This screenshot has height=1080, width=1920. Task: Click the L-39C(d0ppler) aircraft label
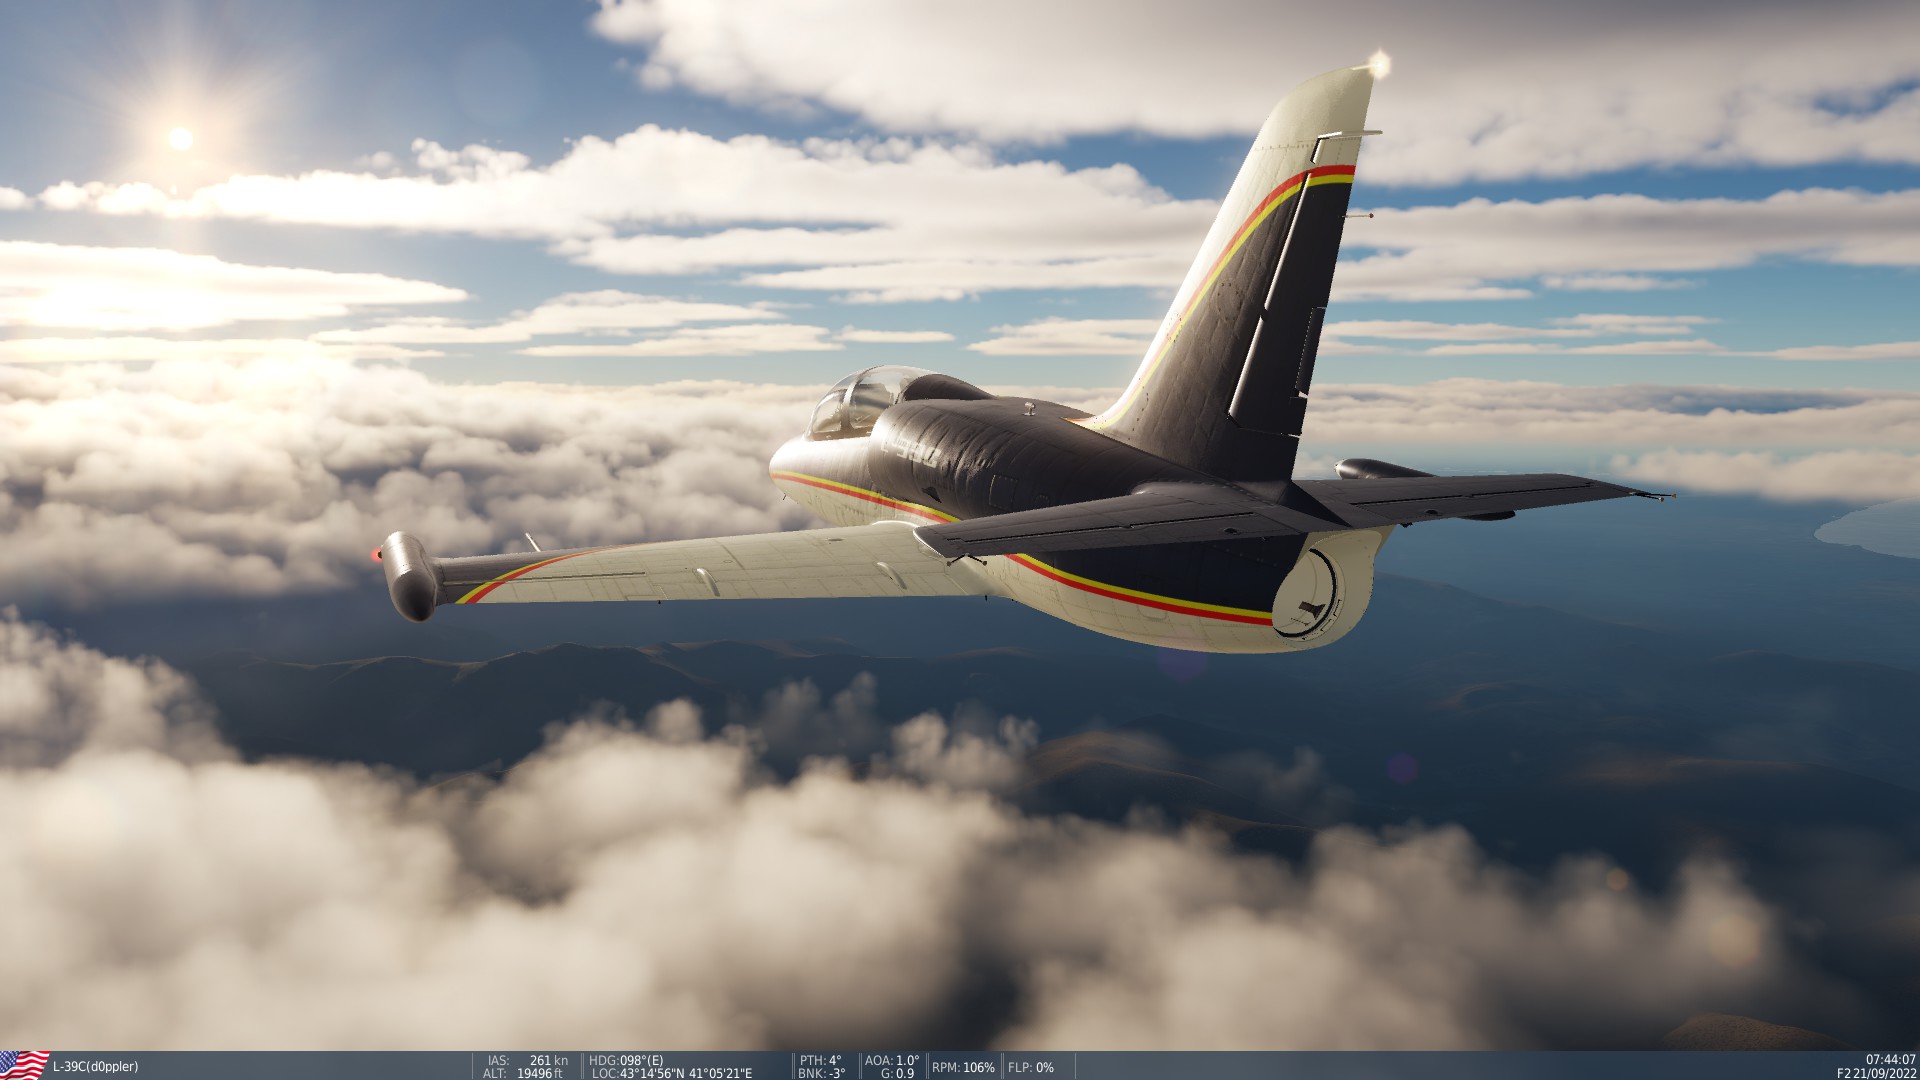click(x=96, y=1067)
